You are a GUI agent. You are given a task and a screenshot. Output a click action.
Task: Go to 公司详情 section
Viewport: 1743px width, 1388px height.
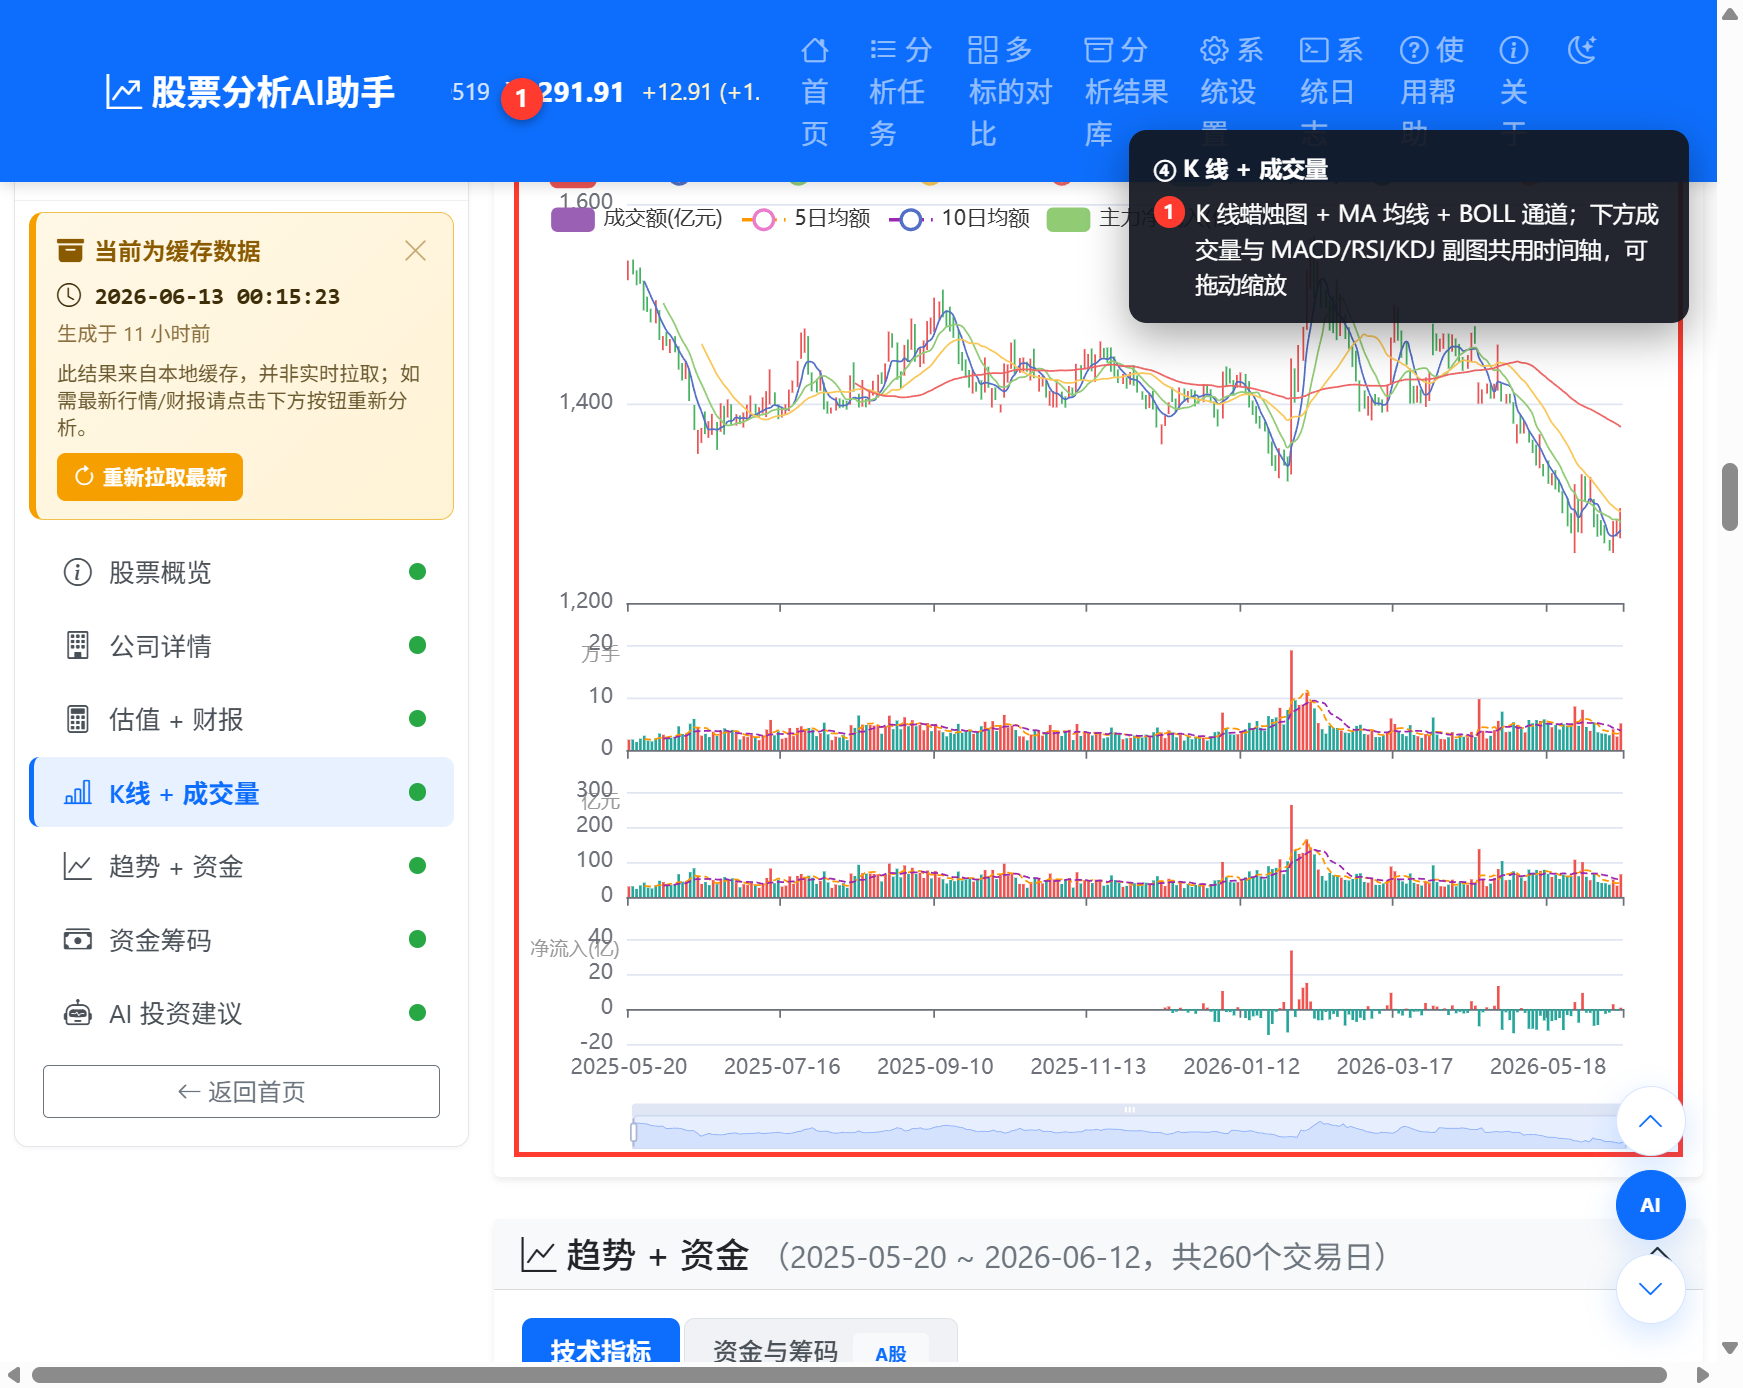point(241,646)
